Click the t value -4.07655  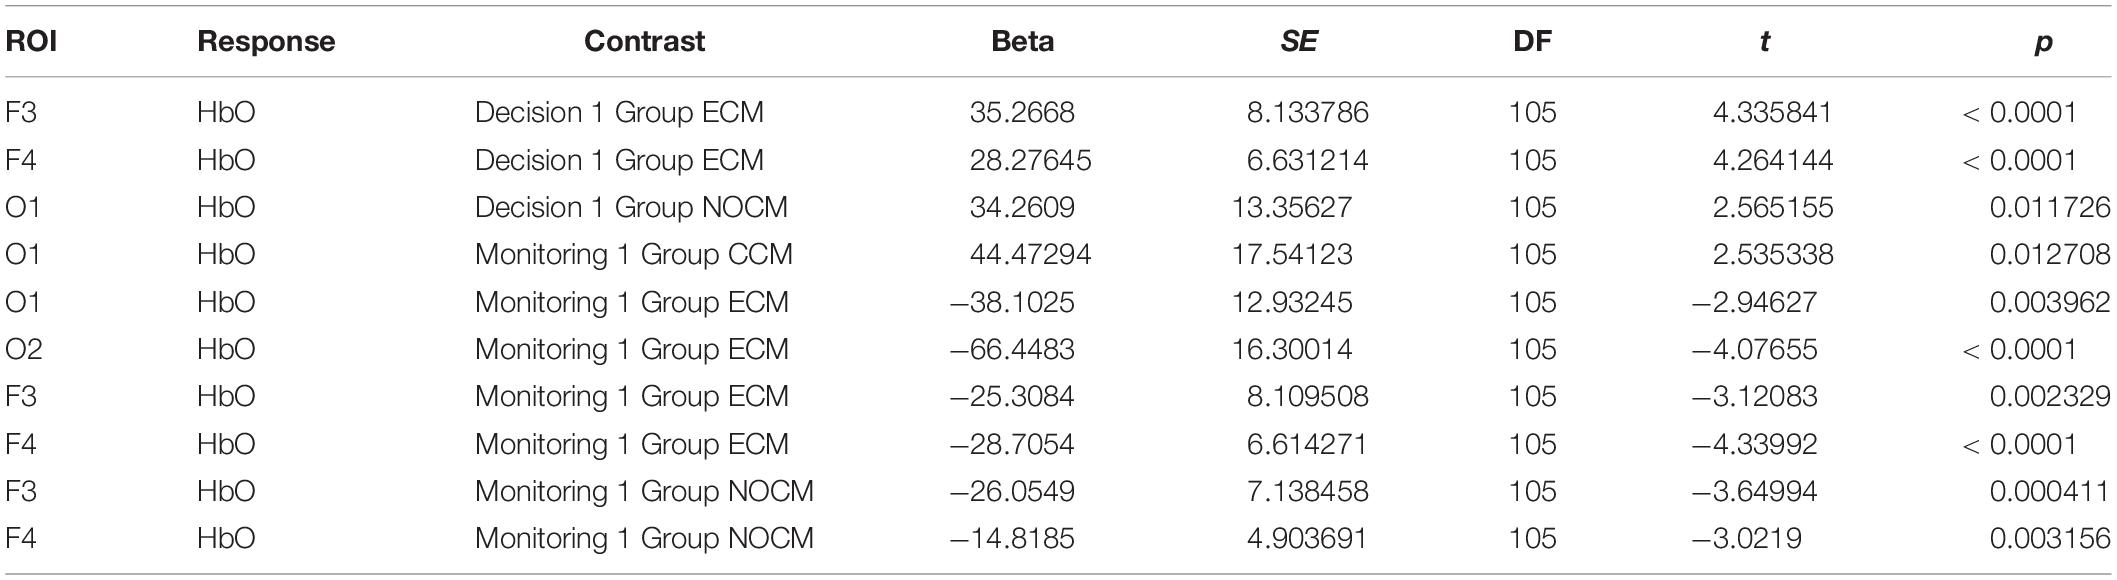click(x=1754, y=349)
